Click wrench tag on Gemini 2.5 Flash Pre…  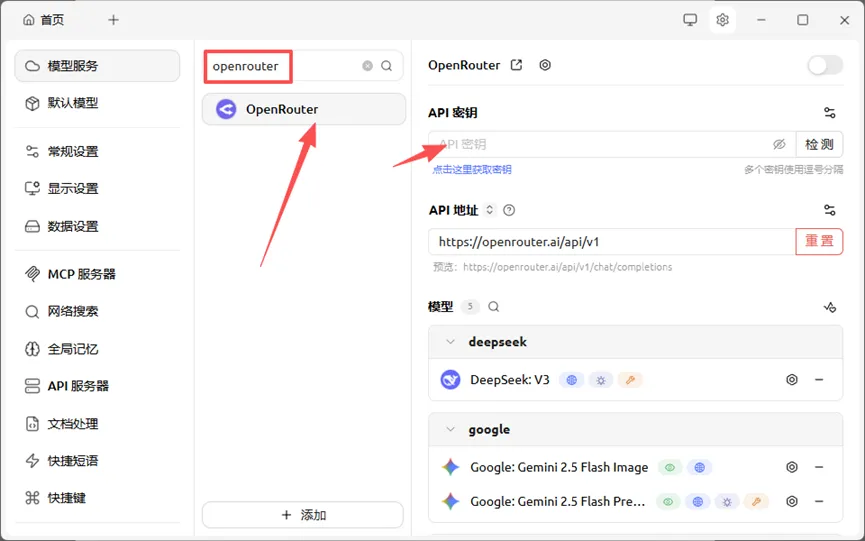click(x=756, y=502)
